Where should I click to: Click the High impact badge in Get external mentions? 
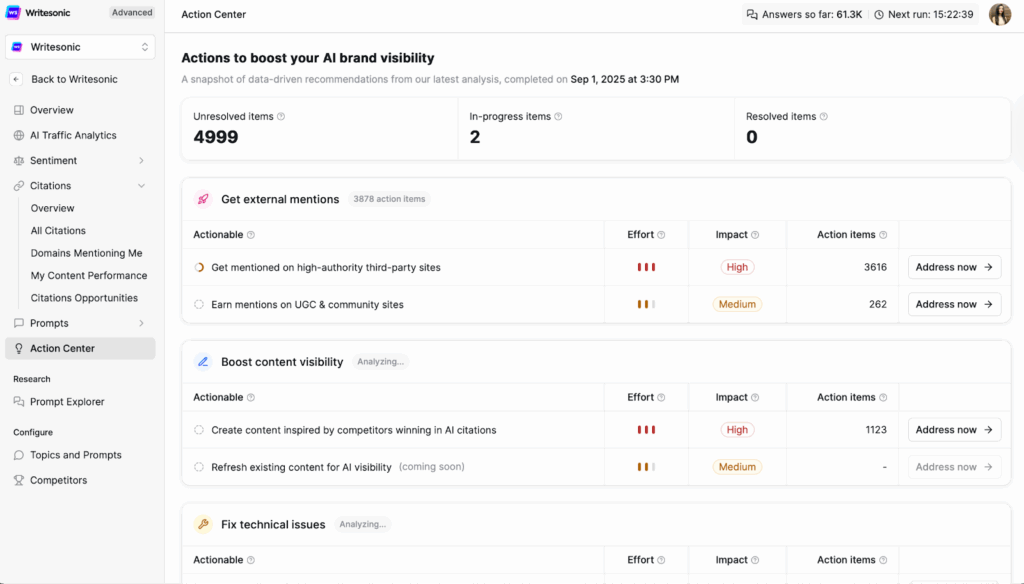pos(737,267)
